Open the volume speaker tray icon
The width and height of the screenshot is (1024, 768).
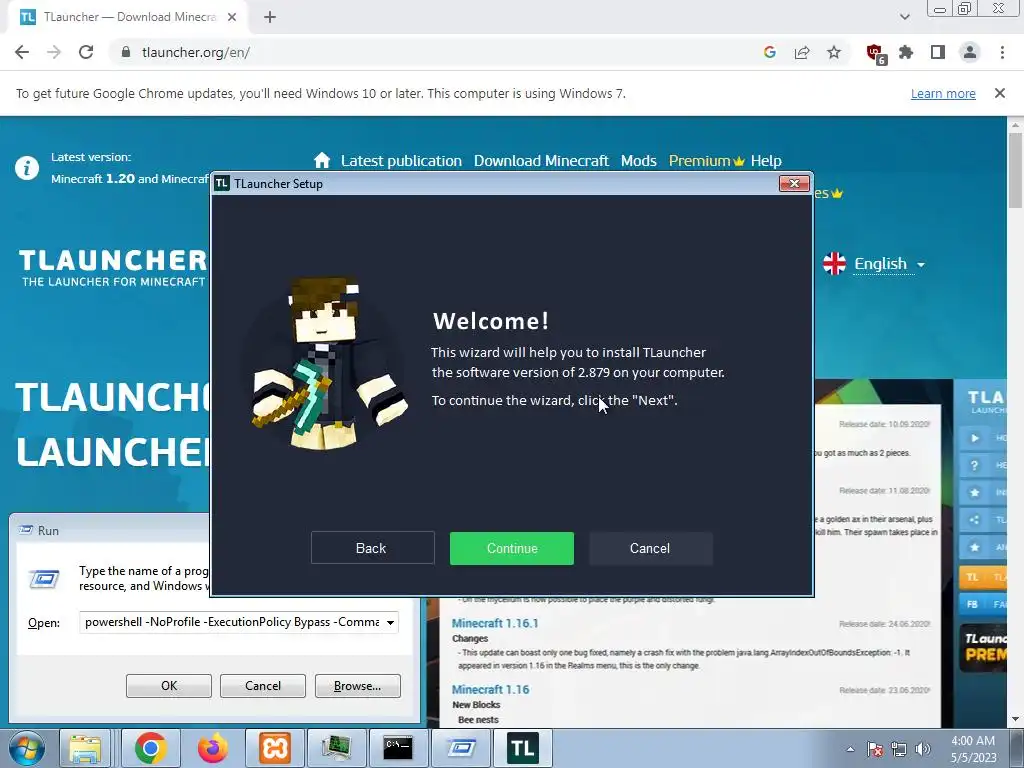point(923,749)
